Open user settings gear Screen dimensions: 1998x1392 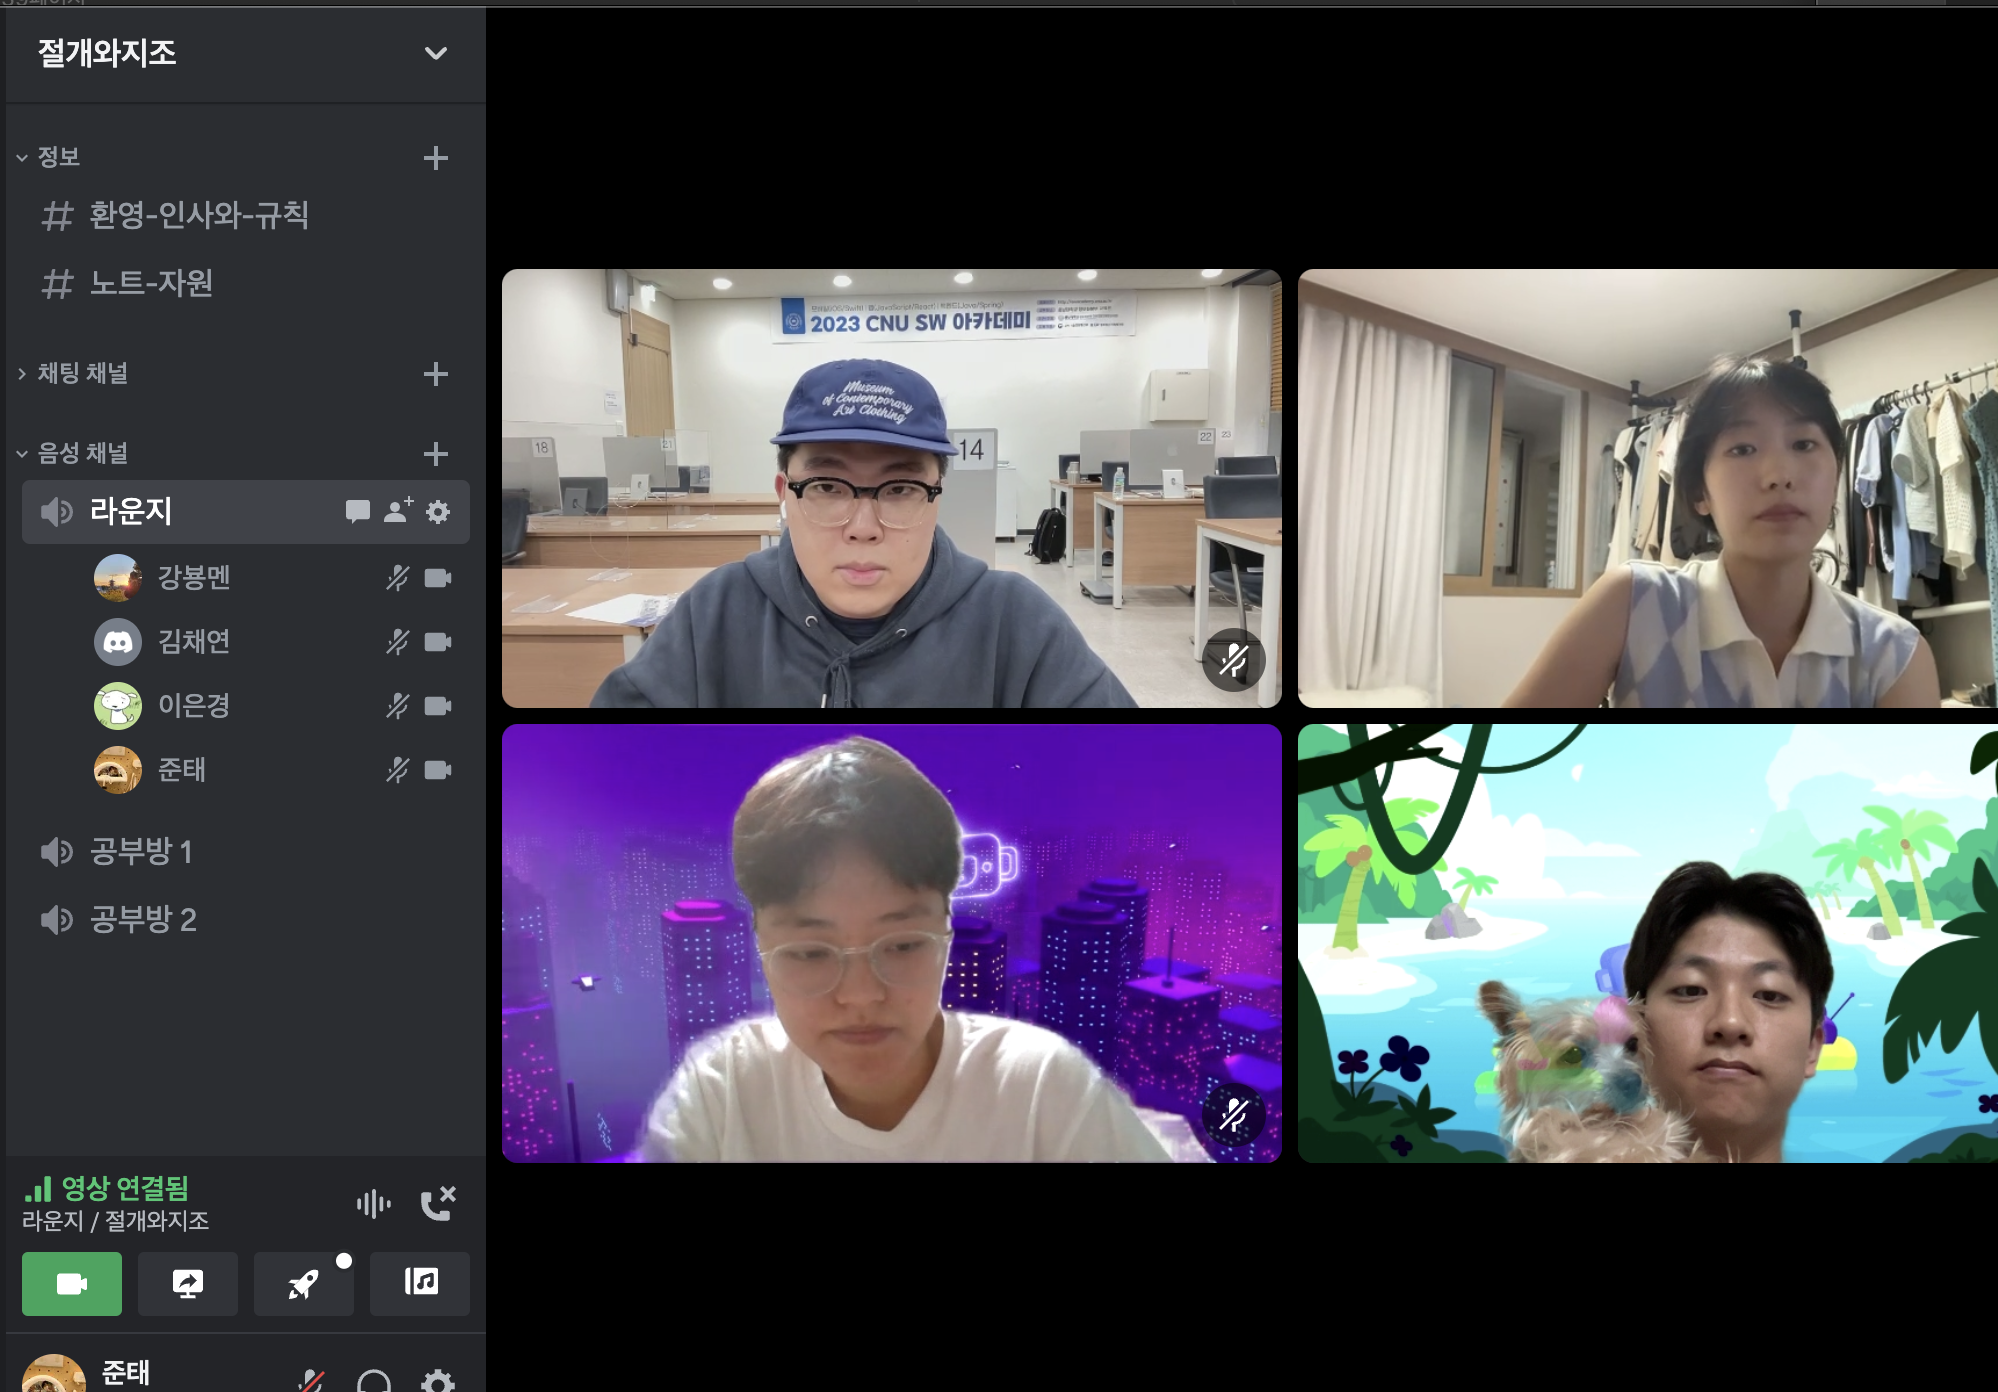tap(438, 1382)
